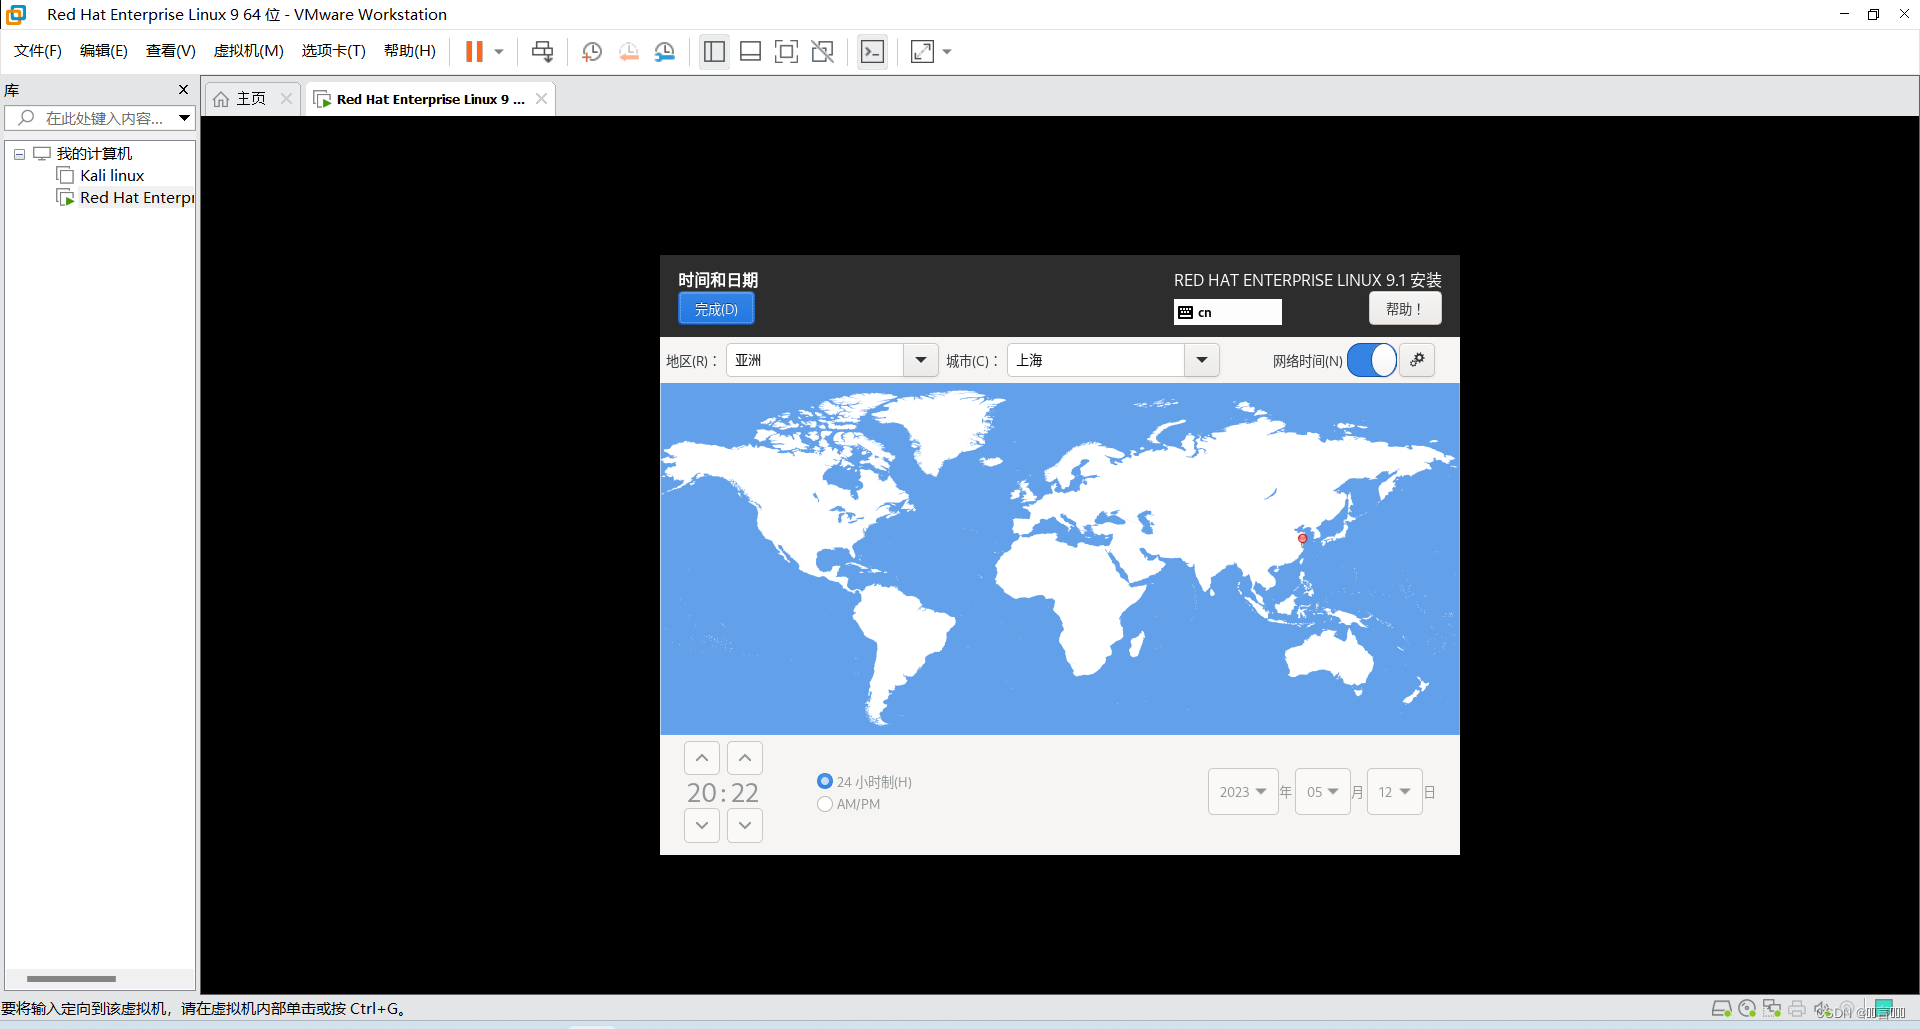Open the NTP server settings gear

(x=1417, y=360)
